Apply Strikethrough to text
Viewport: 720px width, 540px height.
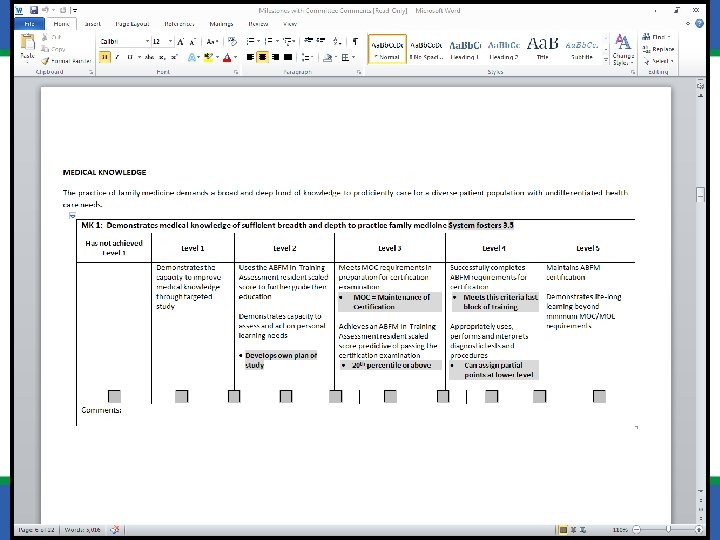click(x=149, y=57)
